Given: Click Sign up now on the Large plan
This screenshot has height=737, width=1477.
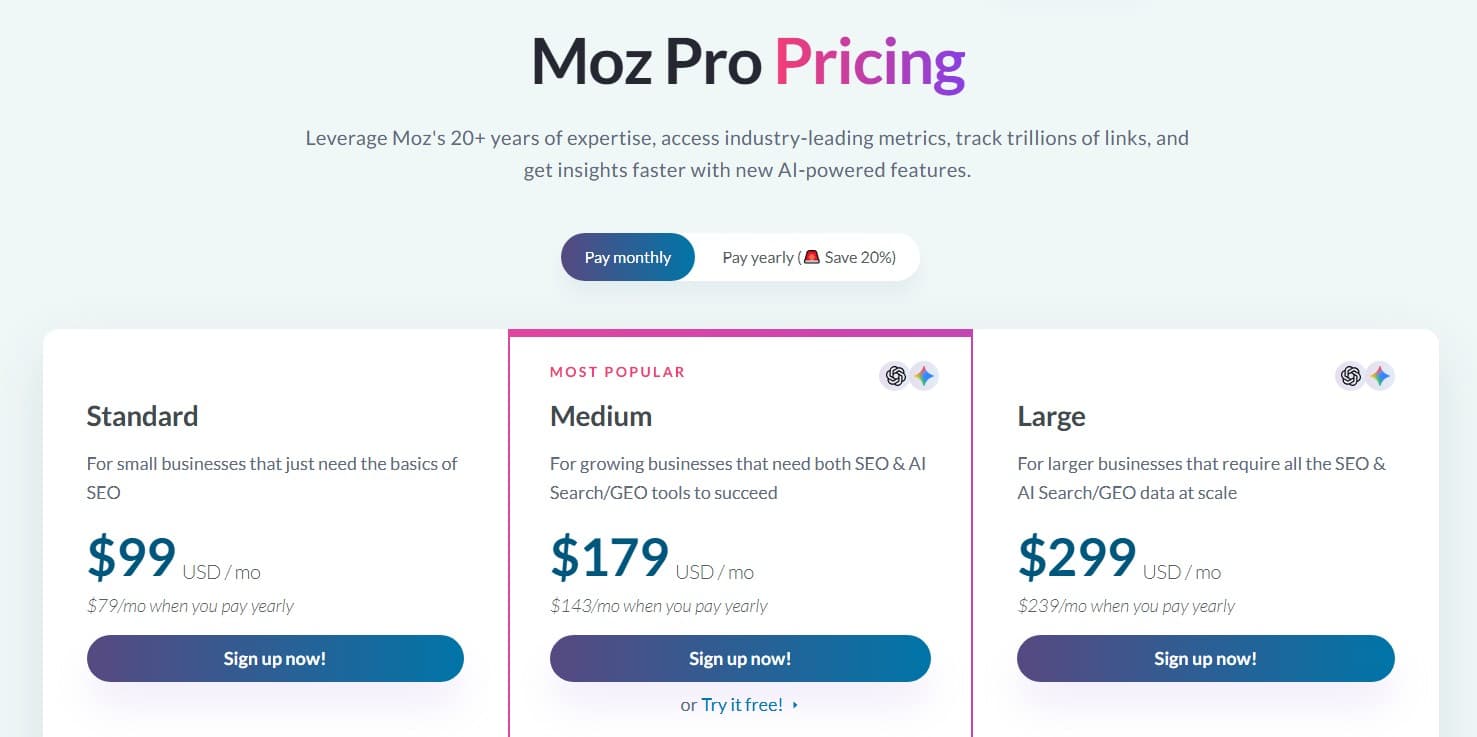Looking at the screenshot, I should coord(1205,658).
